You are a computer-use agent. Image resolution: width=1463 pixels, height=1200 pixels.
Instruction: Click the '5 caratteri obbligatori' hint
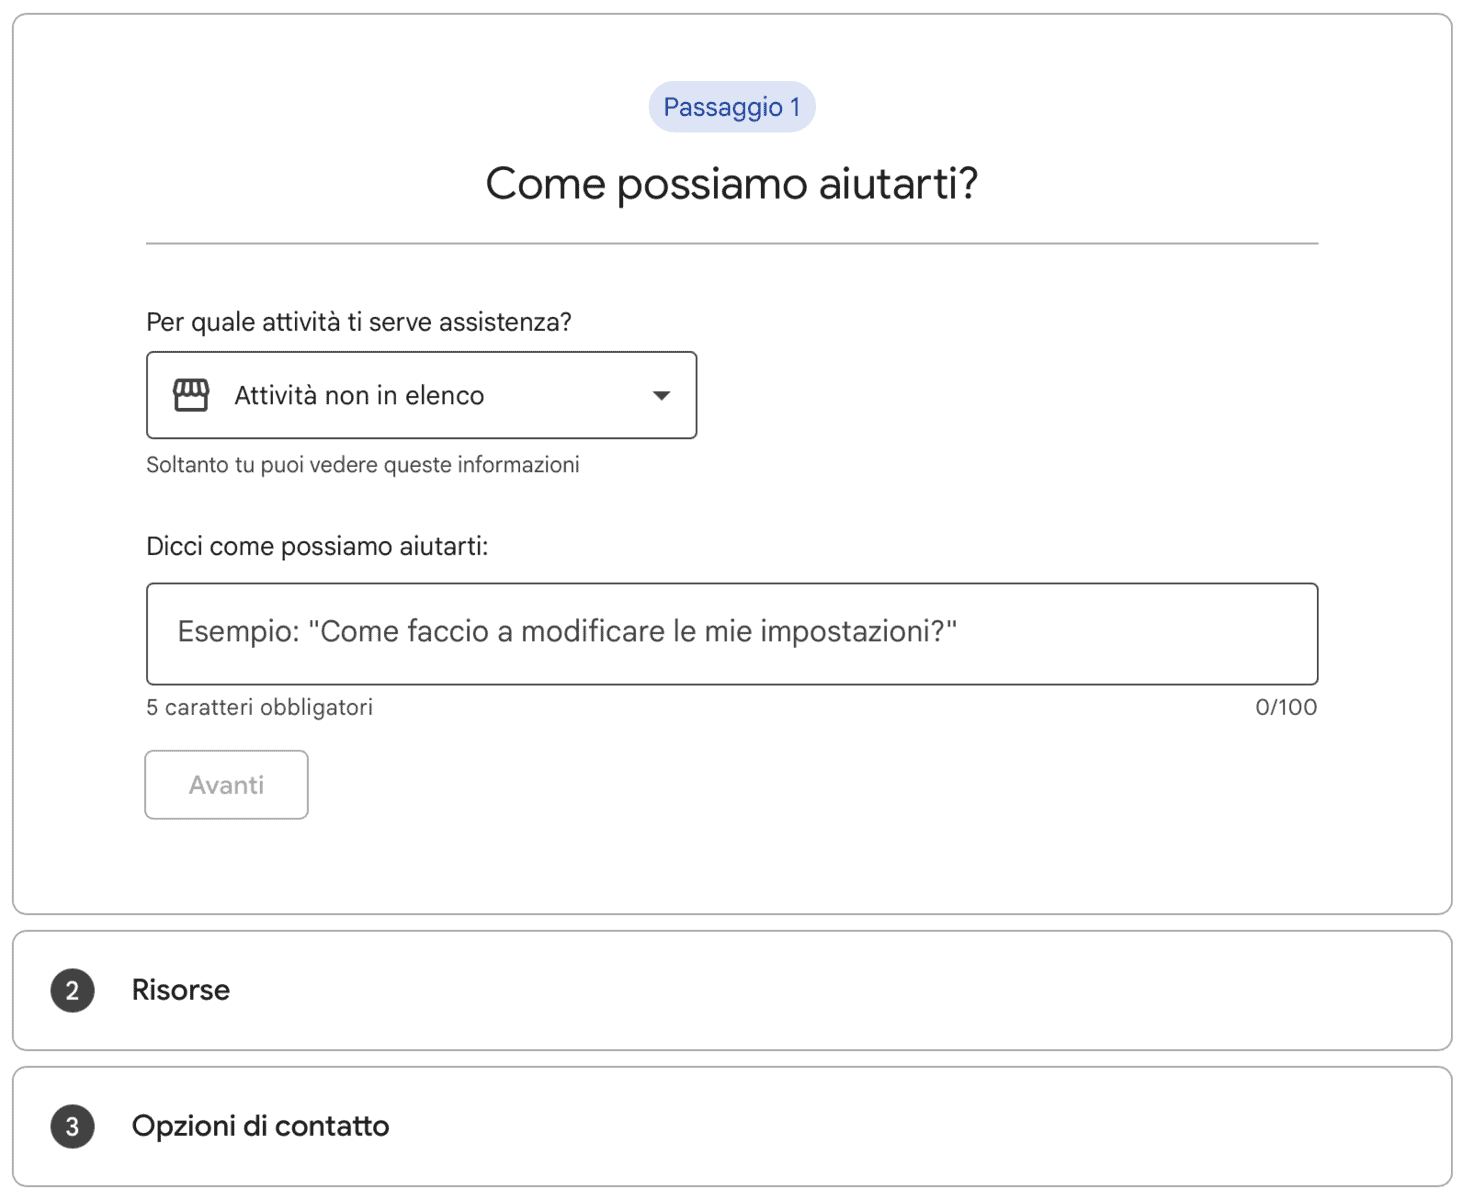coord(259,708)
